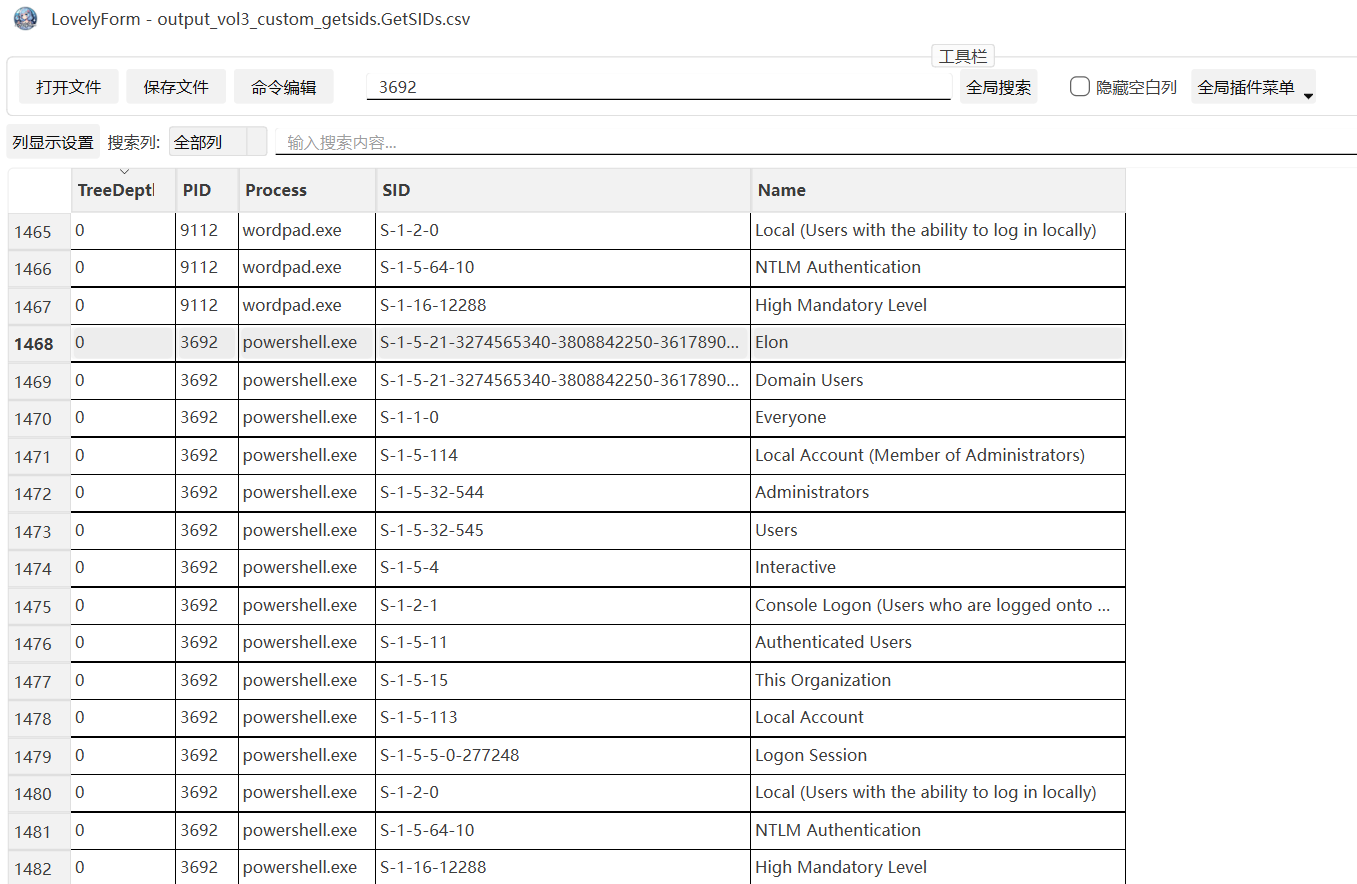Viewport: 1357px width, 884px height.
Task: Click the Authenticated Users cell
Action: pos(938,643)
